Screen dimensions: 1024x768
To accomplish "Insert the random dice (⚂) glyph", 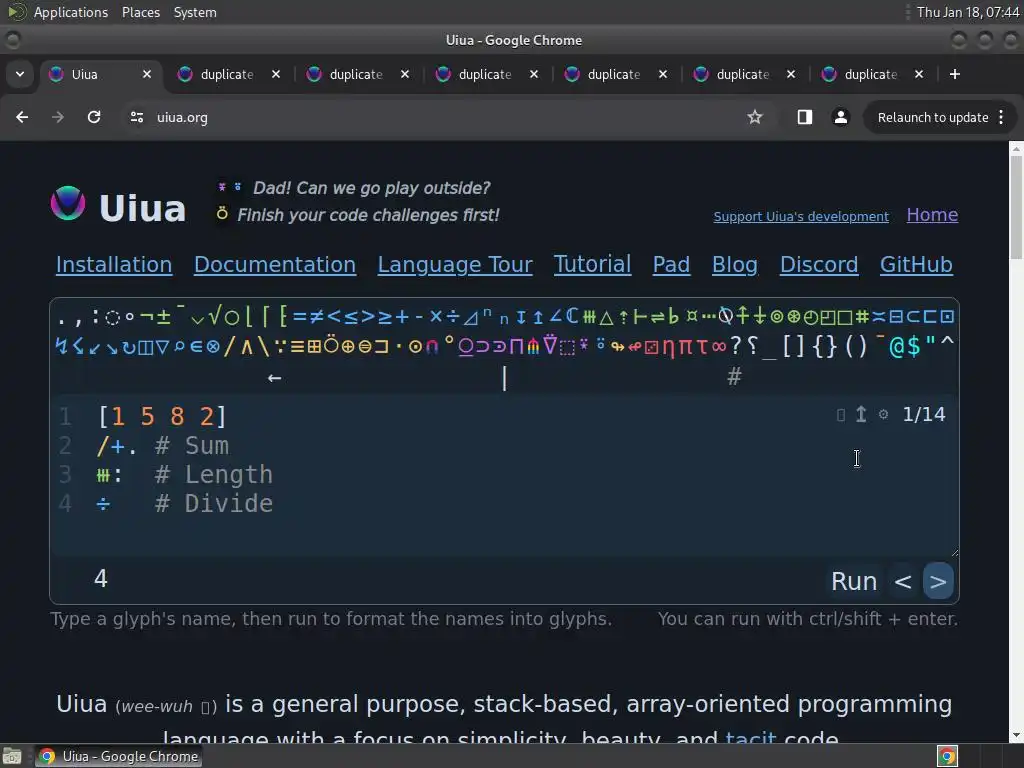I will tap(651, 347).
